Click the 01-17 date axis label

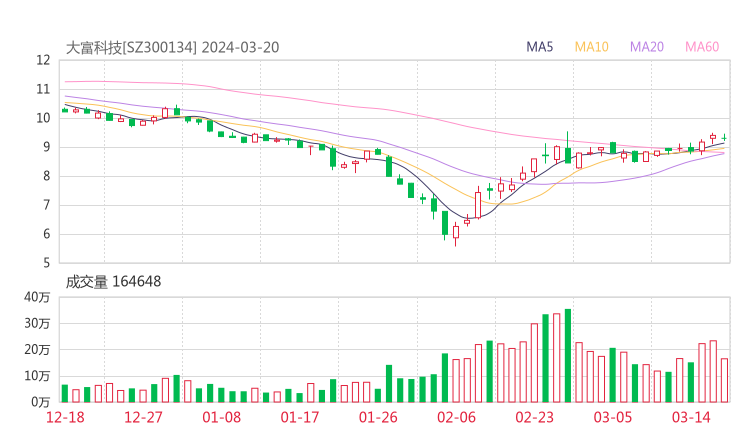point(300,417)
